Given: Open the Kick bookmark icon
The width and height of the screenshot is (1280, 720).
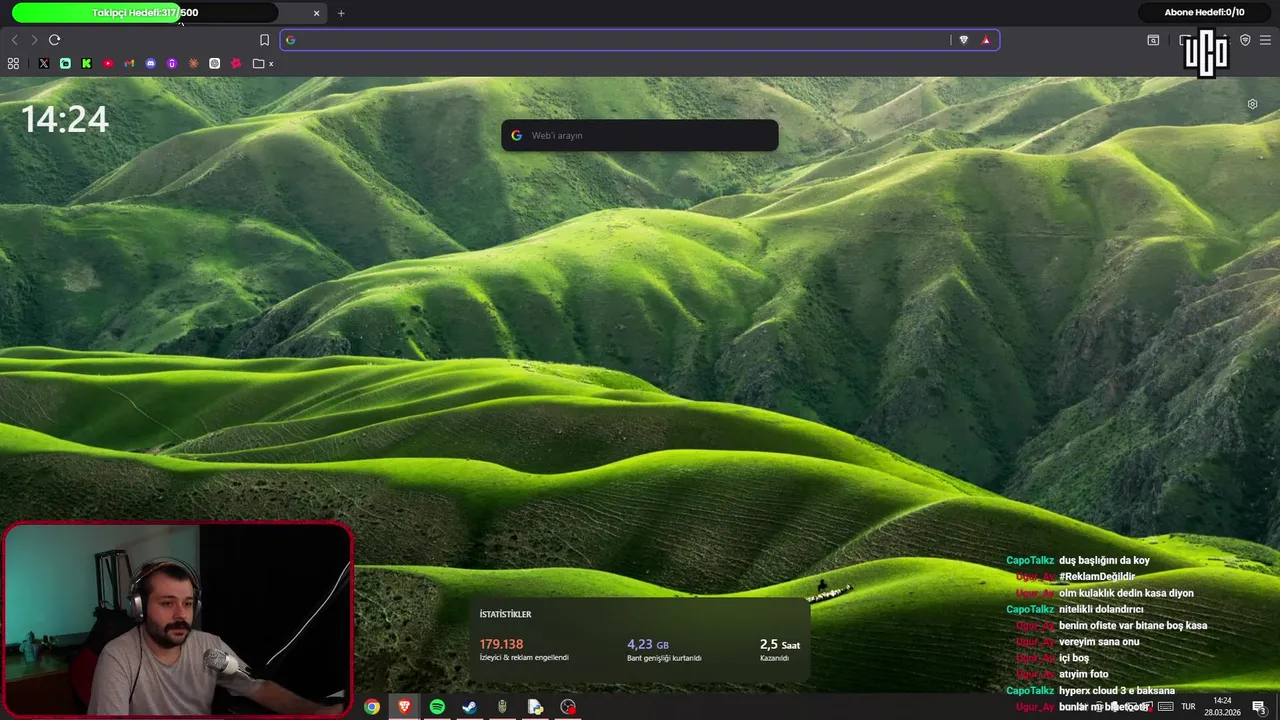Looking at the screenshot, I should [x=87, y=63].
